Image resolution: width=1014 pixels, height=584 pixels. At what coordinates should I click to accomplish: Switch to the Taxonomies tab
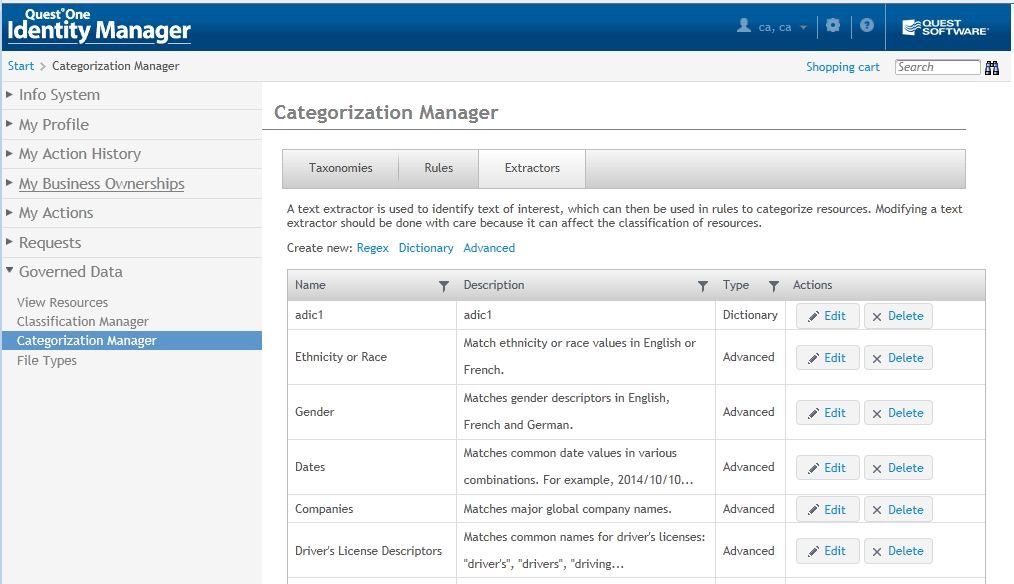[340, 168]
